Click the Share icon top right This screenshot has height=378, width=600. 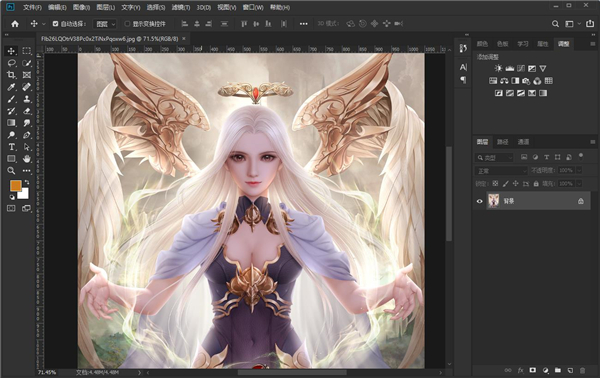tap(590, 23)
